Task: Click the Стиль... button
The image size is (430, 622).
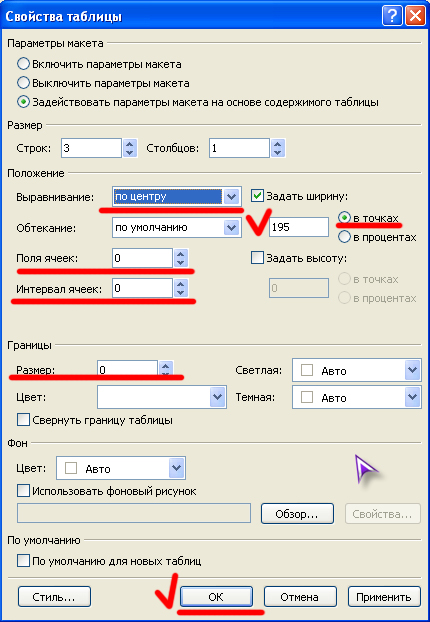Action: [x=54, y=597]
